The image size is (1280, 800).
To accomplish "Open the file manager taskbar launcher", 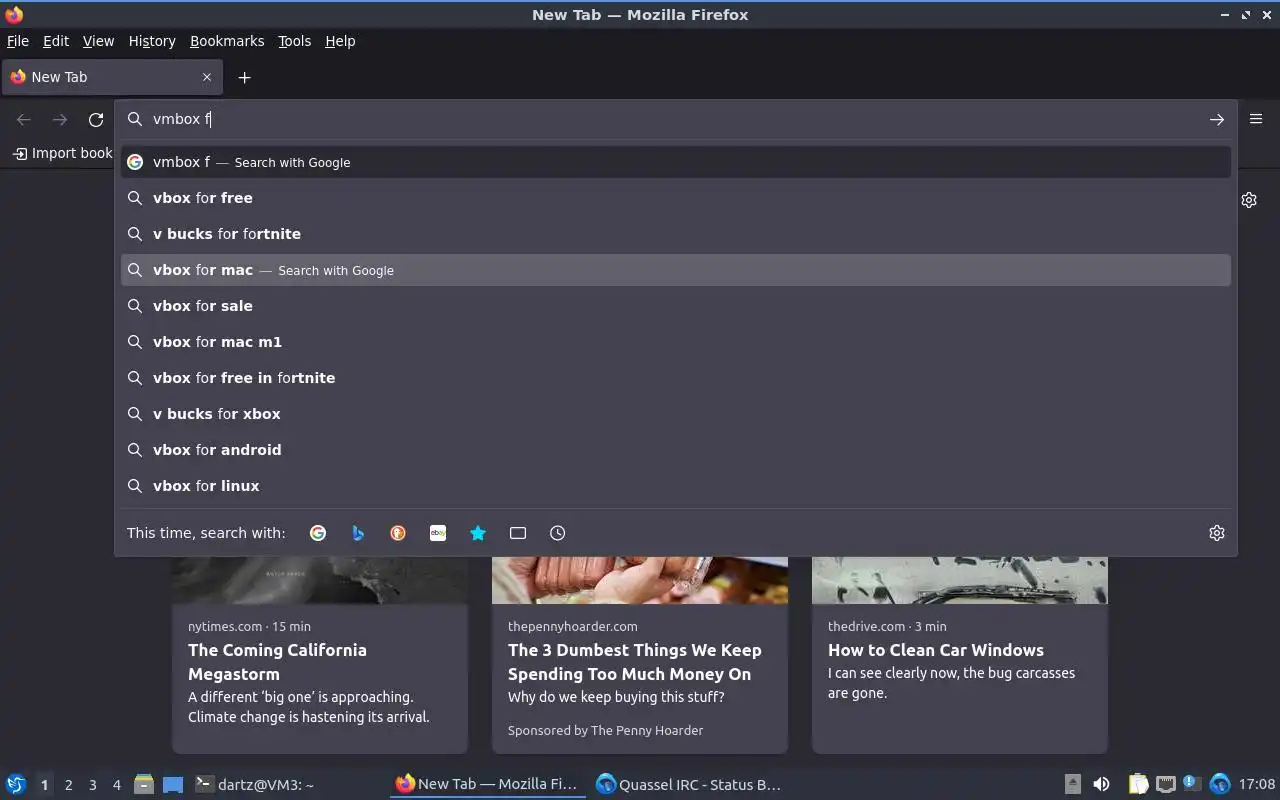I will click(144, 784).
